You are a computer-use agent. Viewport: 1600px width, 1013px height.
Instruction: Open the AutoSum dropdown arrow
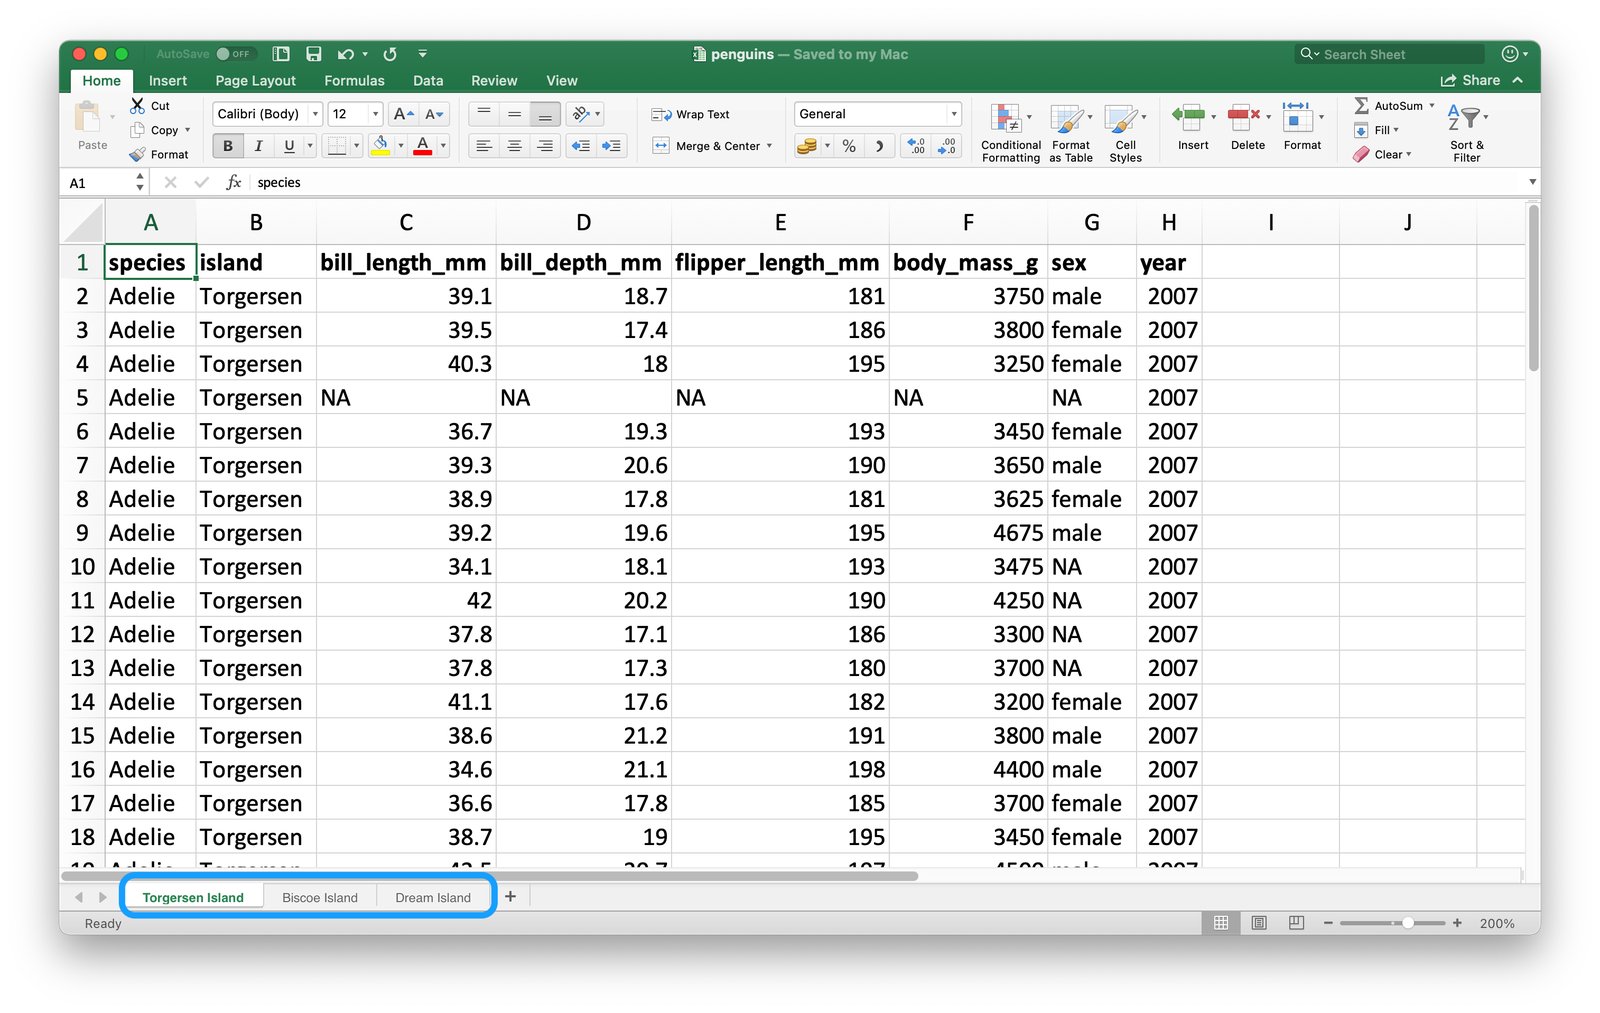(1431, 105)
